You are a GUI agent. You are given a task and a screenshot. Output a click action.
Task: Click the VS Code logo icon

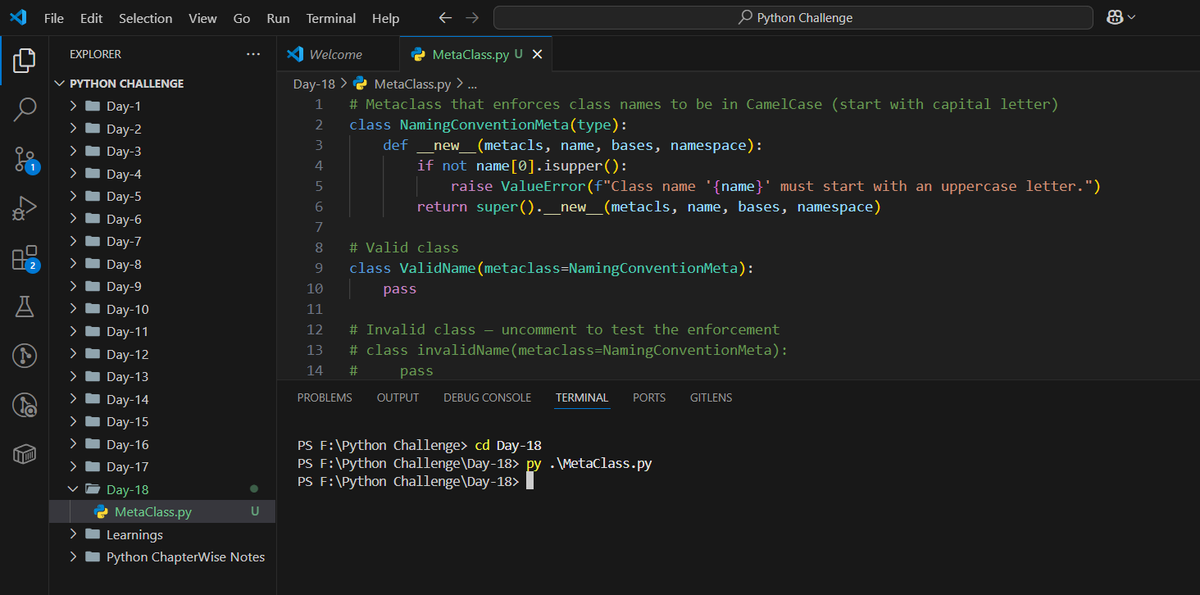(17, 18)
